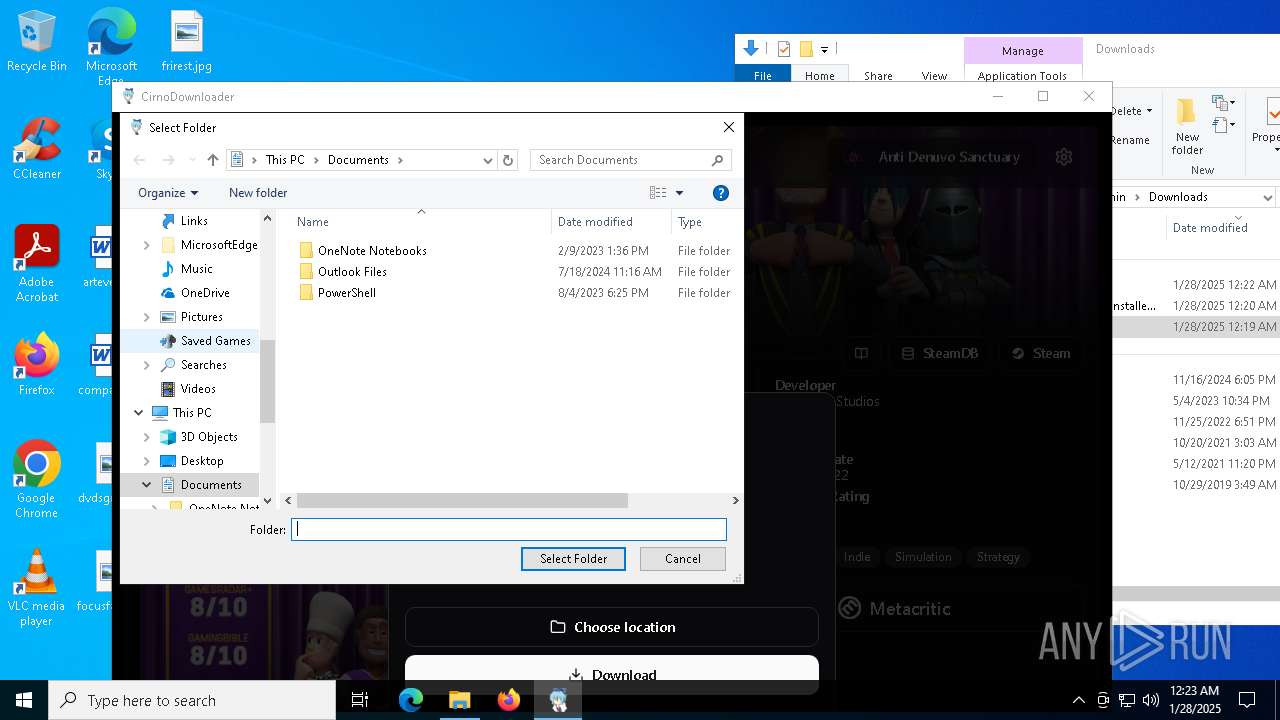Click Select Folder button

573,559
